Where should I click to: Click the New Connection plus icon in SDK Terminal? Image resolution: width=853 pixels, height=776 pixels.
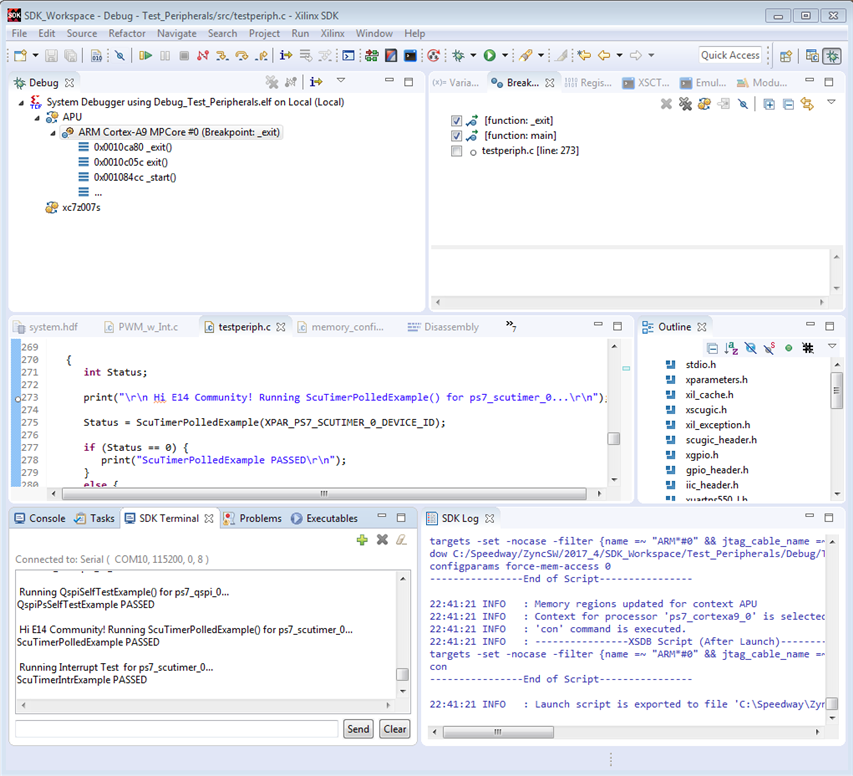(362, 540)
